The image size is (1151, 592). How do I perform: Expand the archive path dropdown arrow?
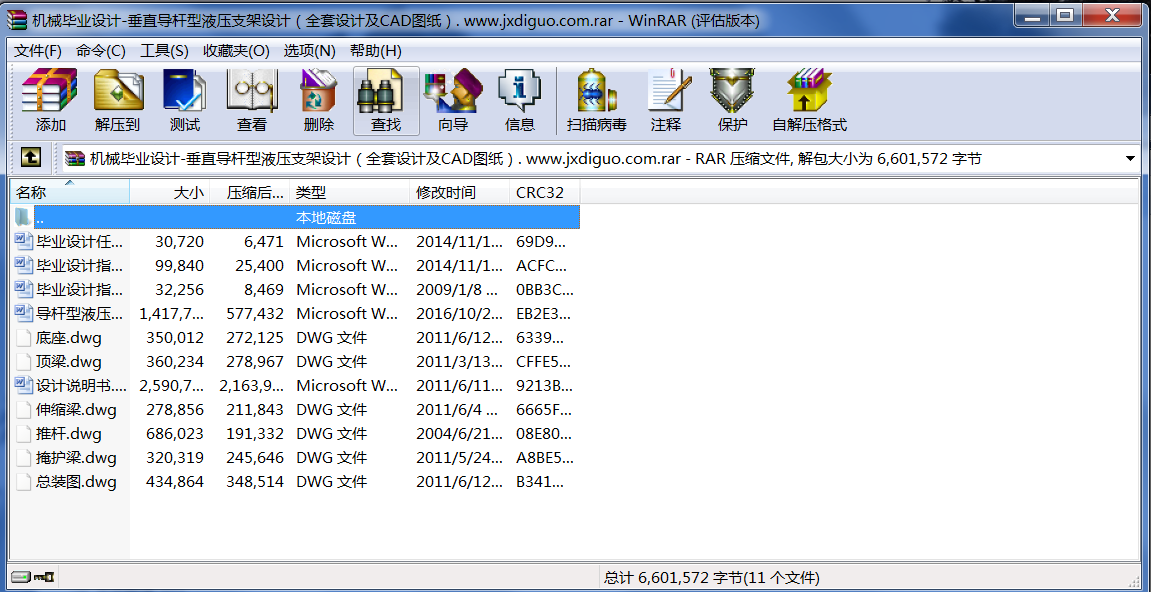1130,159
